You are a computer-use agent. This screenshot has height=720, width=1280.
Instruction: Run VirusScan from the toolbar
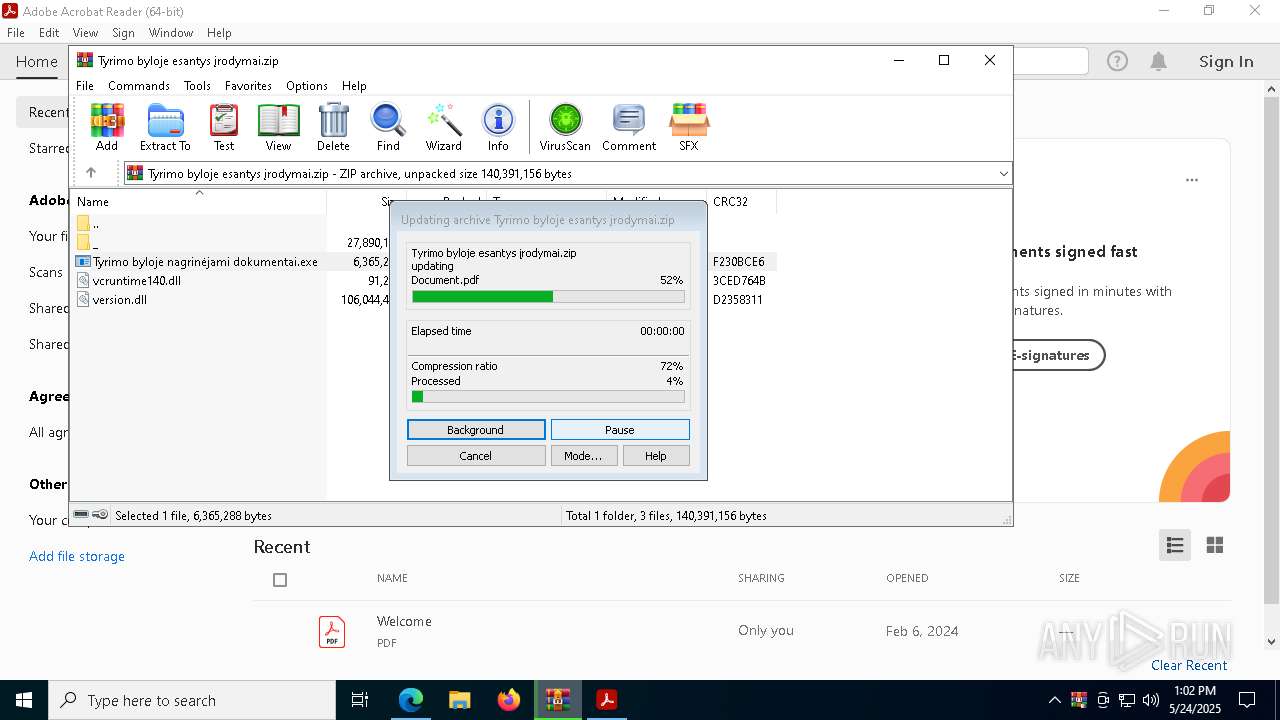click(x=565, y=127)
